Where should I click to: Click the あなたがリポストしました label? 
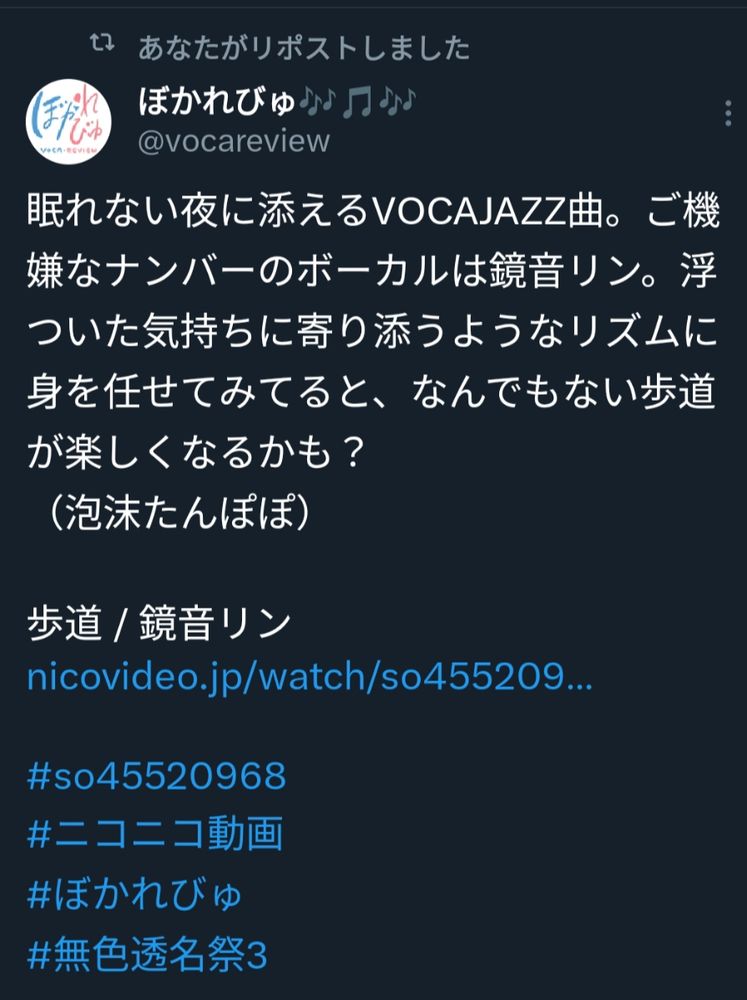pos(304,48)
